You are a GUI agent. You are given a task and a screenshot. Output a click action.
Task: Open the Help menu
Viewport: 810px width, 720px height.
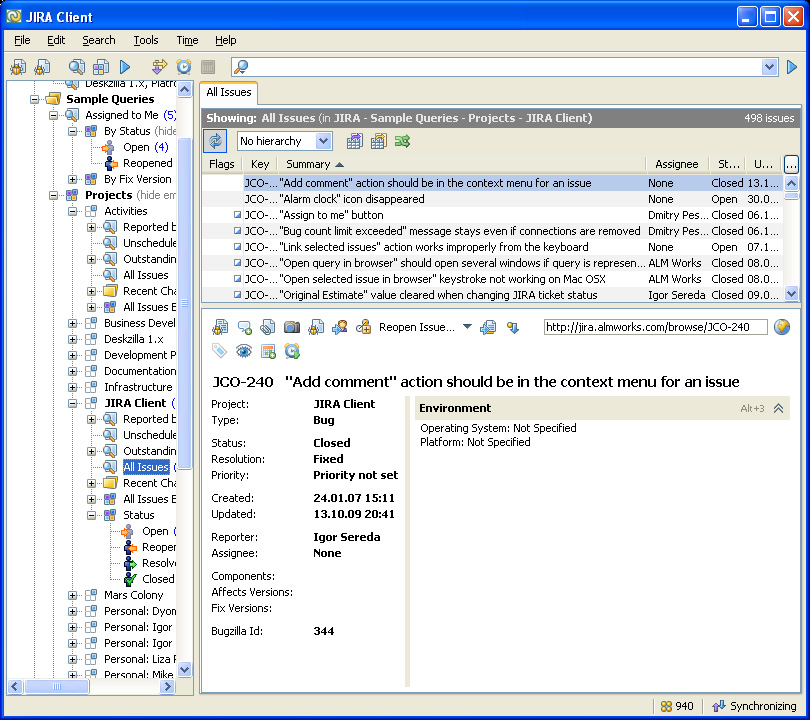[226, 40]
